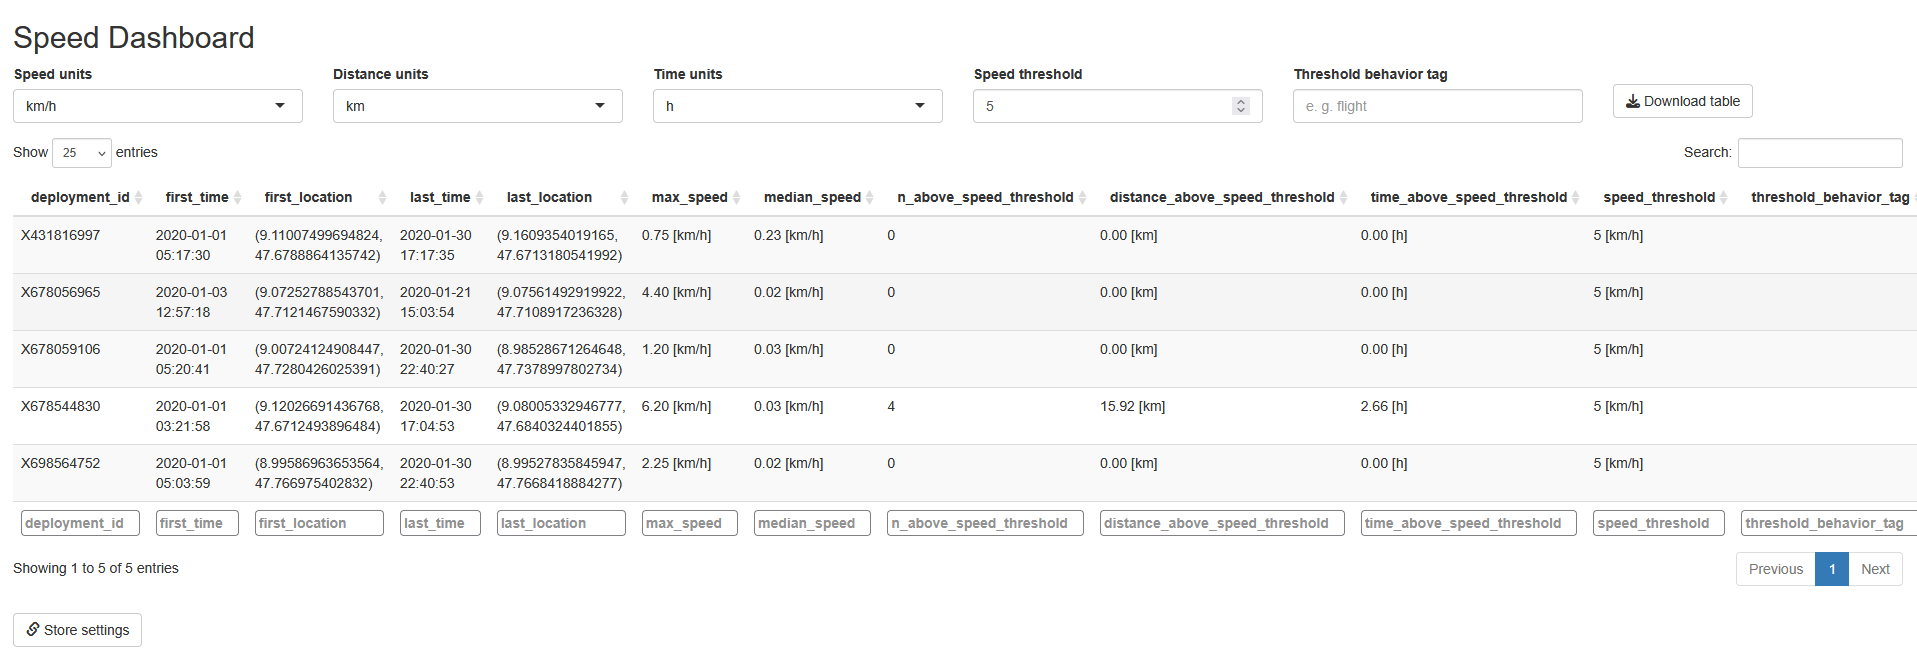
Task: Focus the speed_threshold column filter
Action: pos(1659,523)
